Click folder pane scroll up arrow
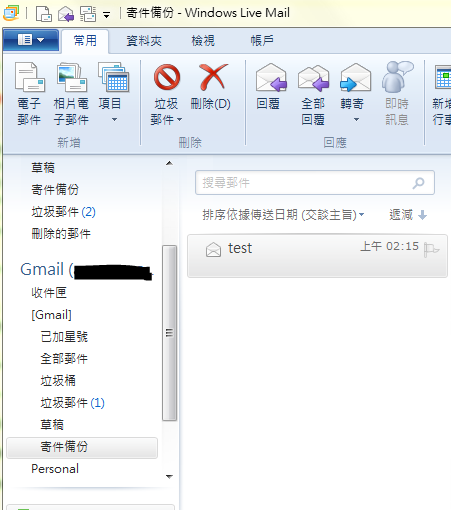 coord(169,163)
